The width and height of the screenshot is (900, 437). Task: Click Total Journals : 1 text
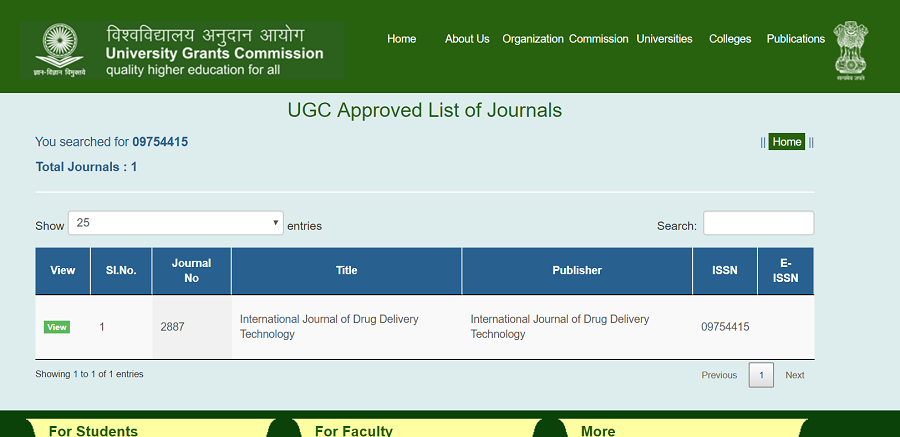tap(86, 167)
